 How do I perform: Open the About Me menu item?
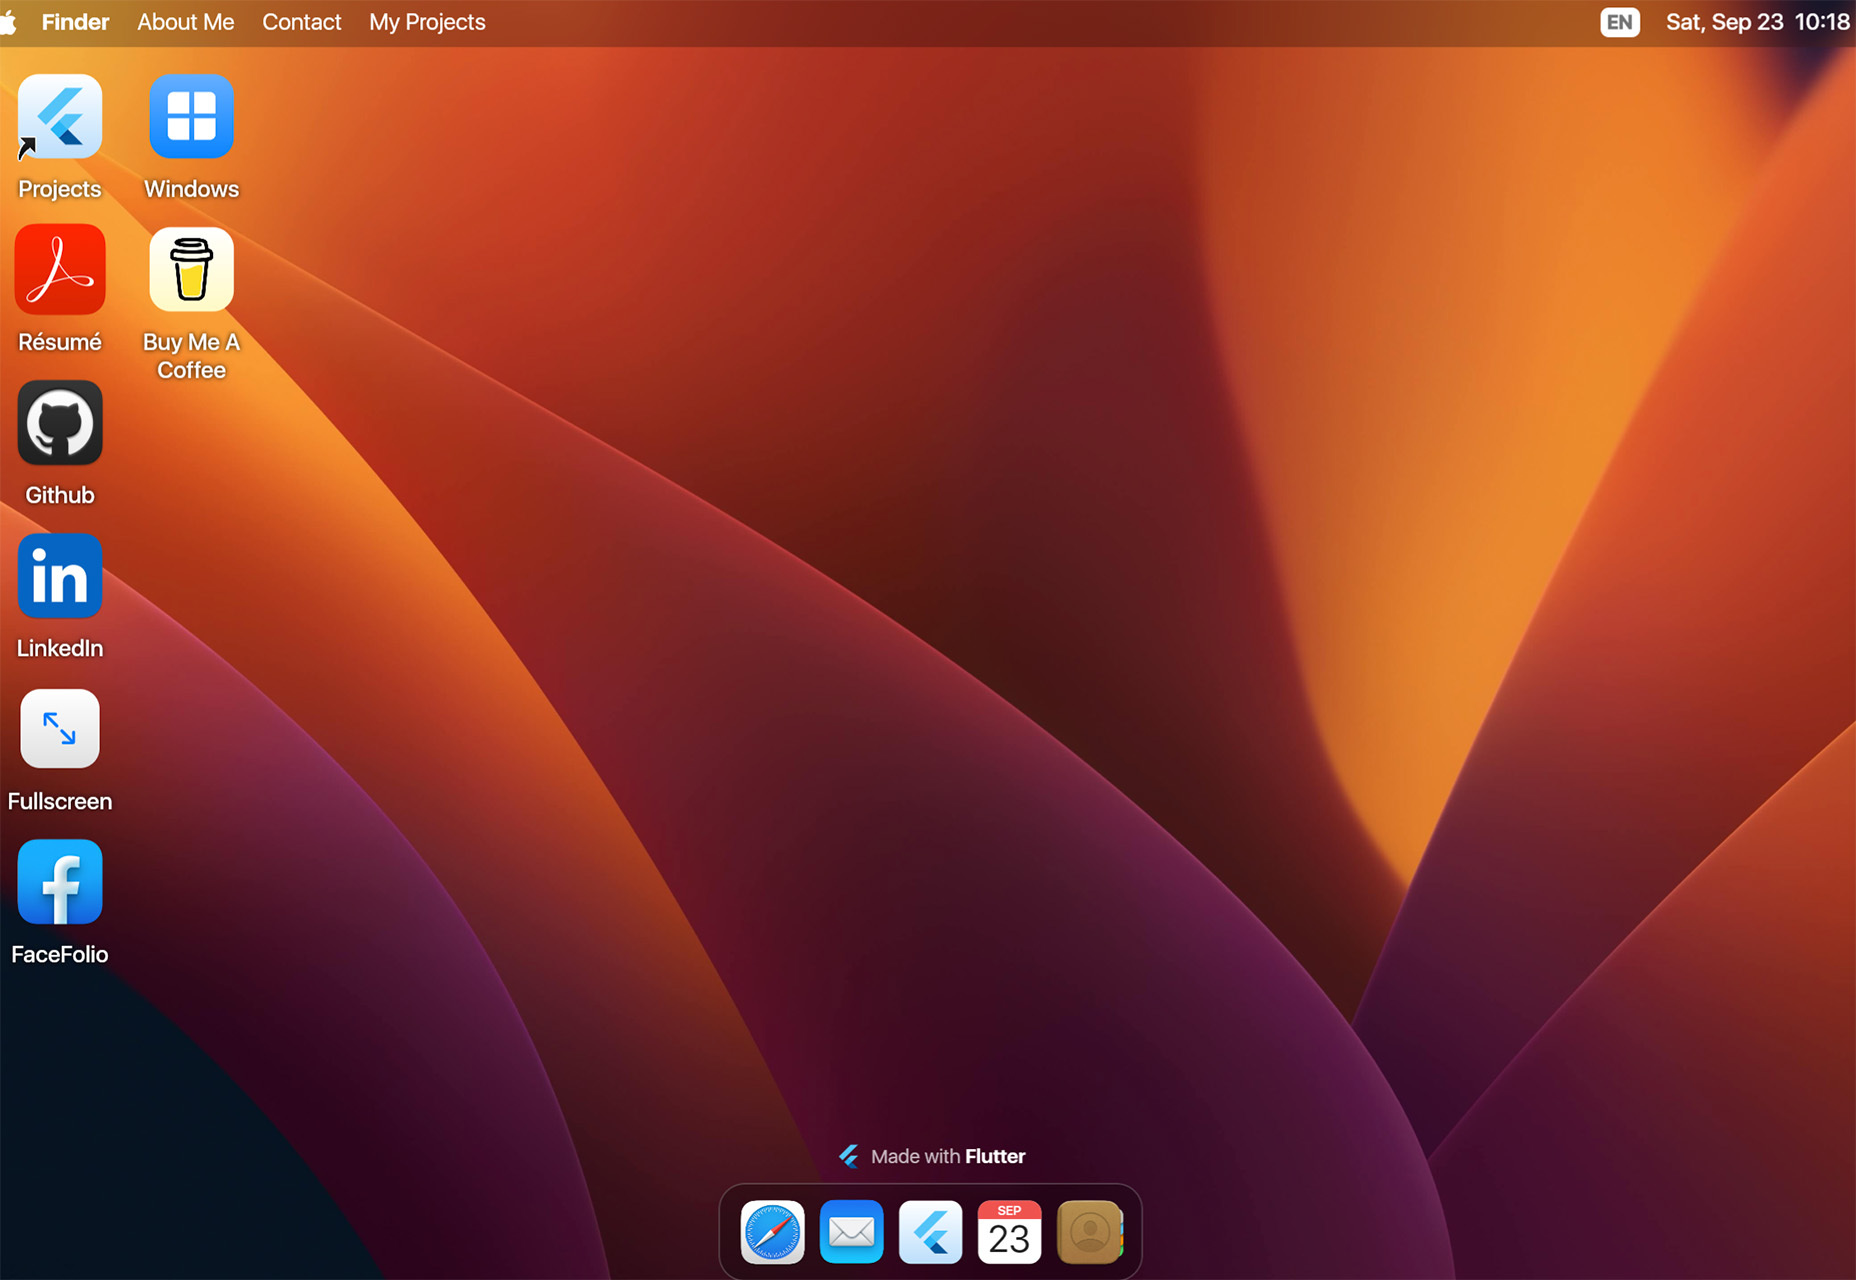[x=185, y=22]
